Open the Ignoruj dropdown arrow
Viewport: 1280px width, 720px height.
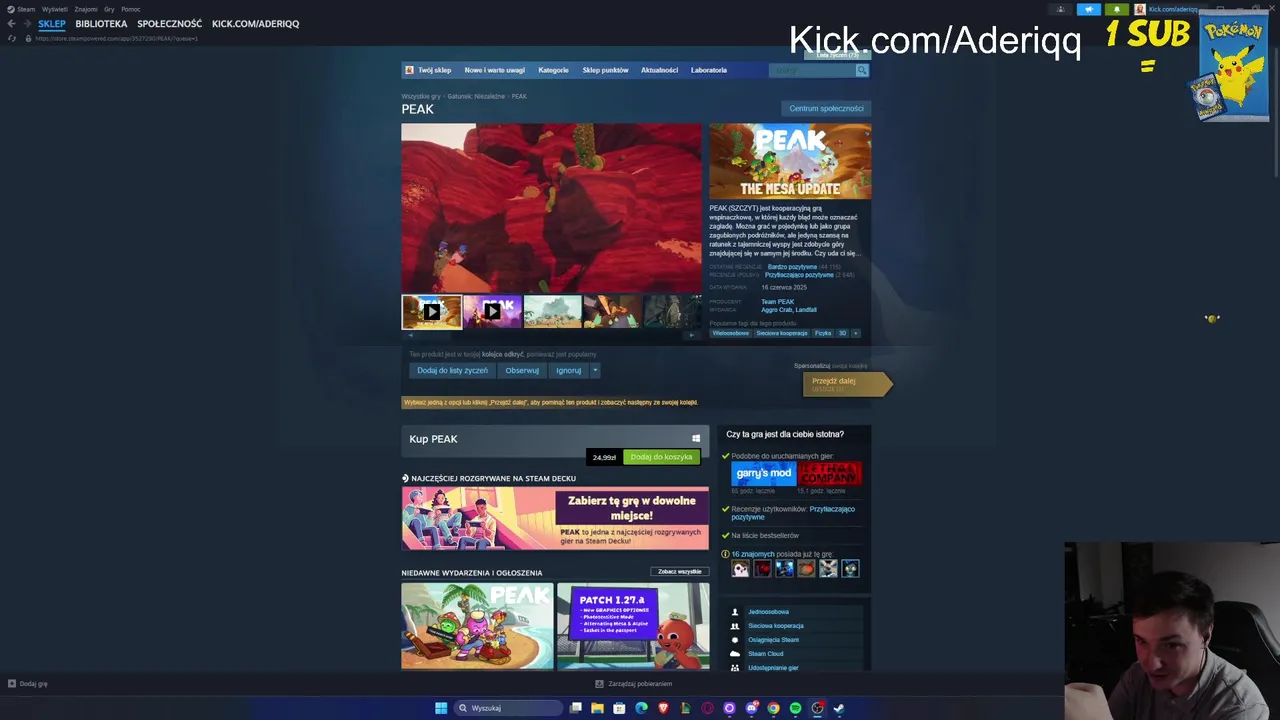[x=595, y=370]
